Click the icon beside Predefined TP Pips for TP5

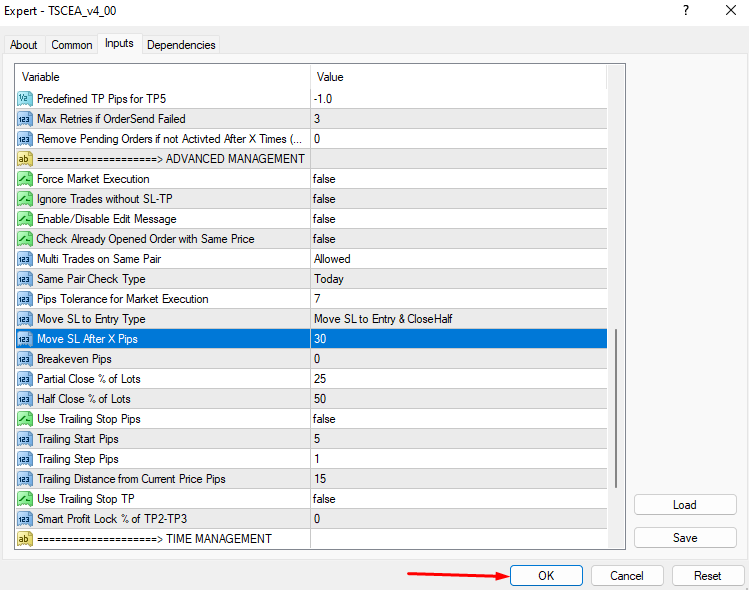point(25,99)
